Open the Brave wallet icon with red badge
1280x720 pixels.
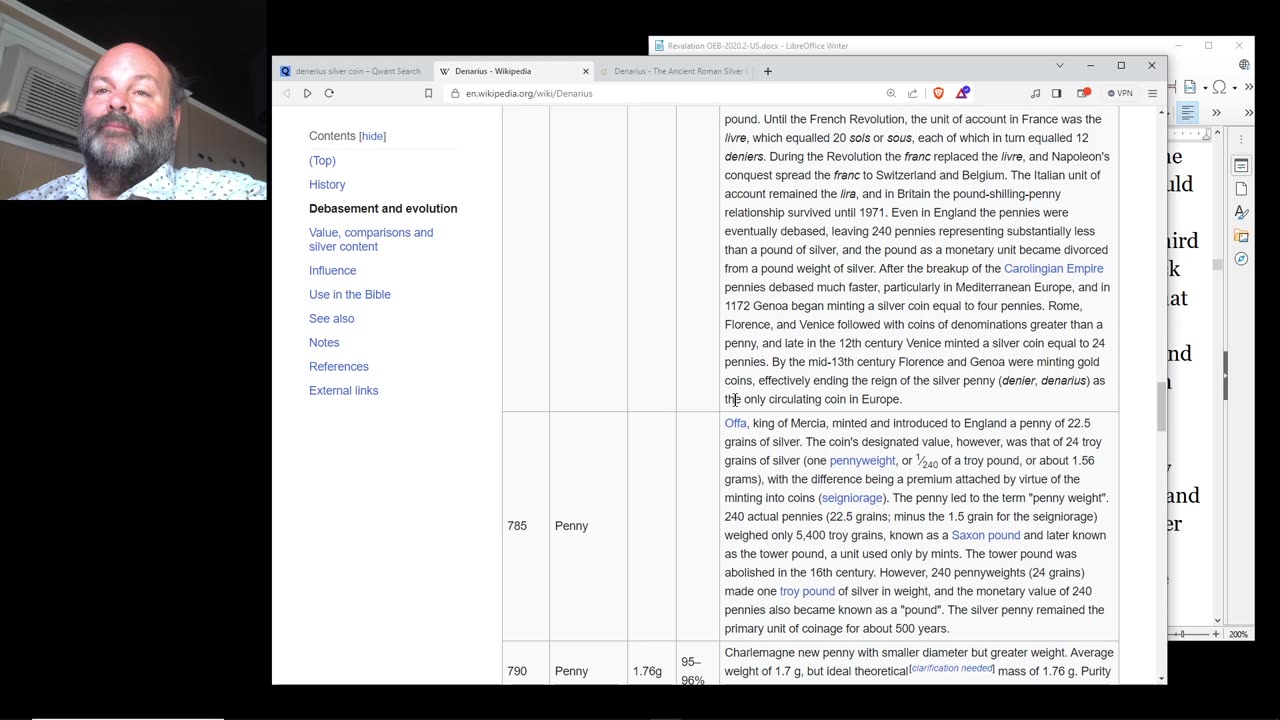1083,93
